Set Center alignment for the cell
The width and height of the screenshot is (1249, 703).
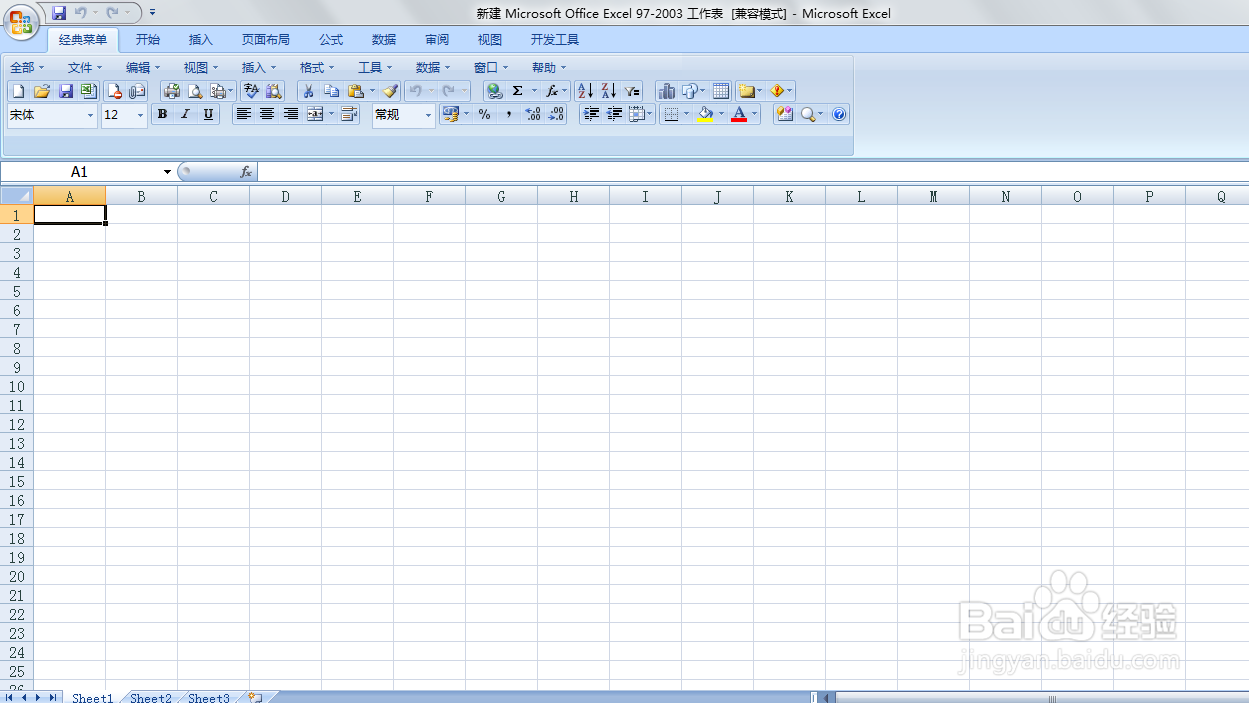[x=267, y=115]
